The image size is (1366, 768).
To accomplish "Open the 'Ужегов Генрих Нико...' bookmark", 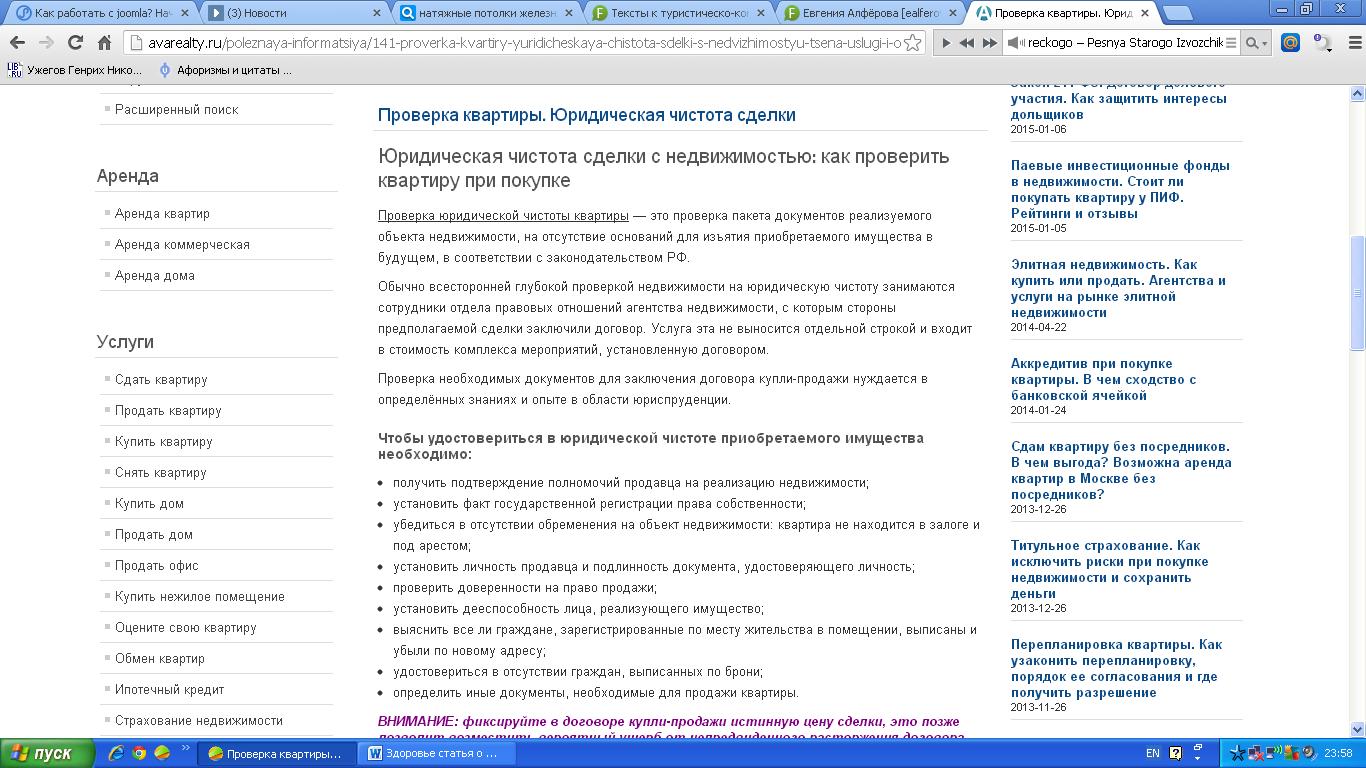I will click(75, 70).
